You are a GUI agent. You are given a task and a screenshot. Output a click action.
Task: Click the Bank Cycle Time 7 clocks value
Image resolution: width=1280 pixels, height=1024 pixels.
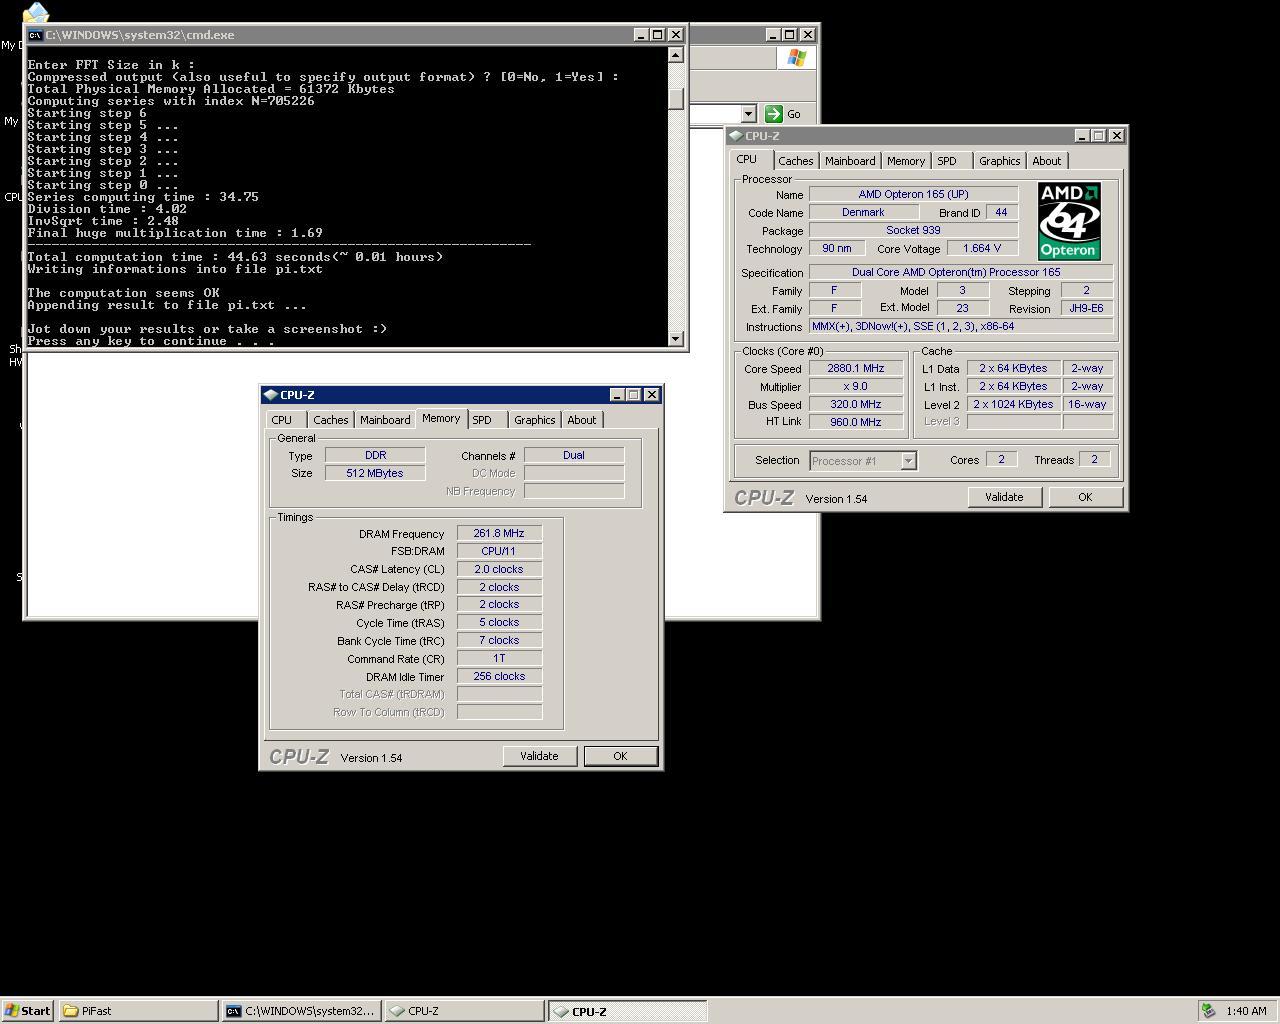[x=499, y=640]
